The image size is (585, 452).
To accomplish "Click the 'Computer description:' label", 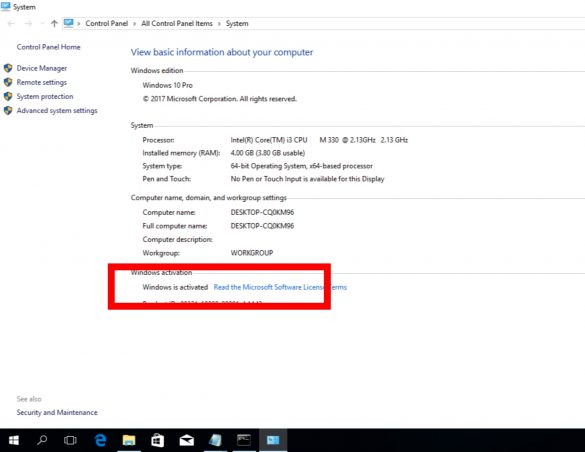I will (178, 239).
